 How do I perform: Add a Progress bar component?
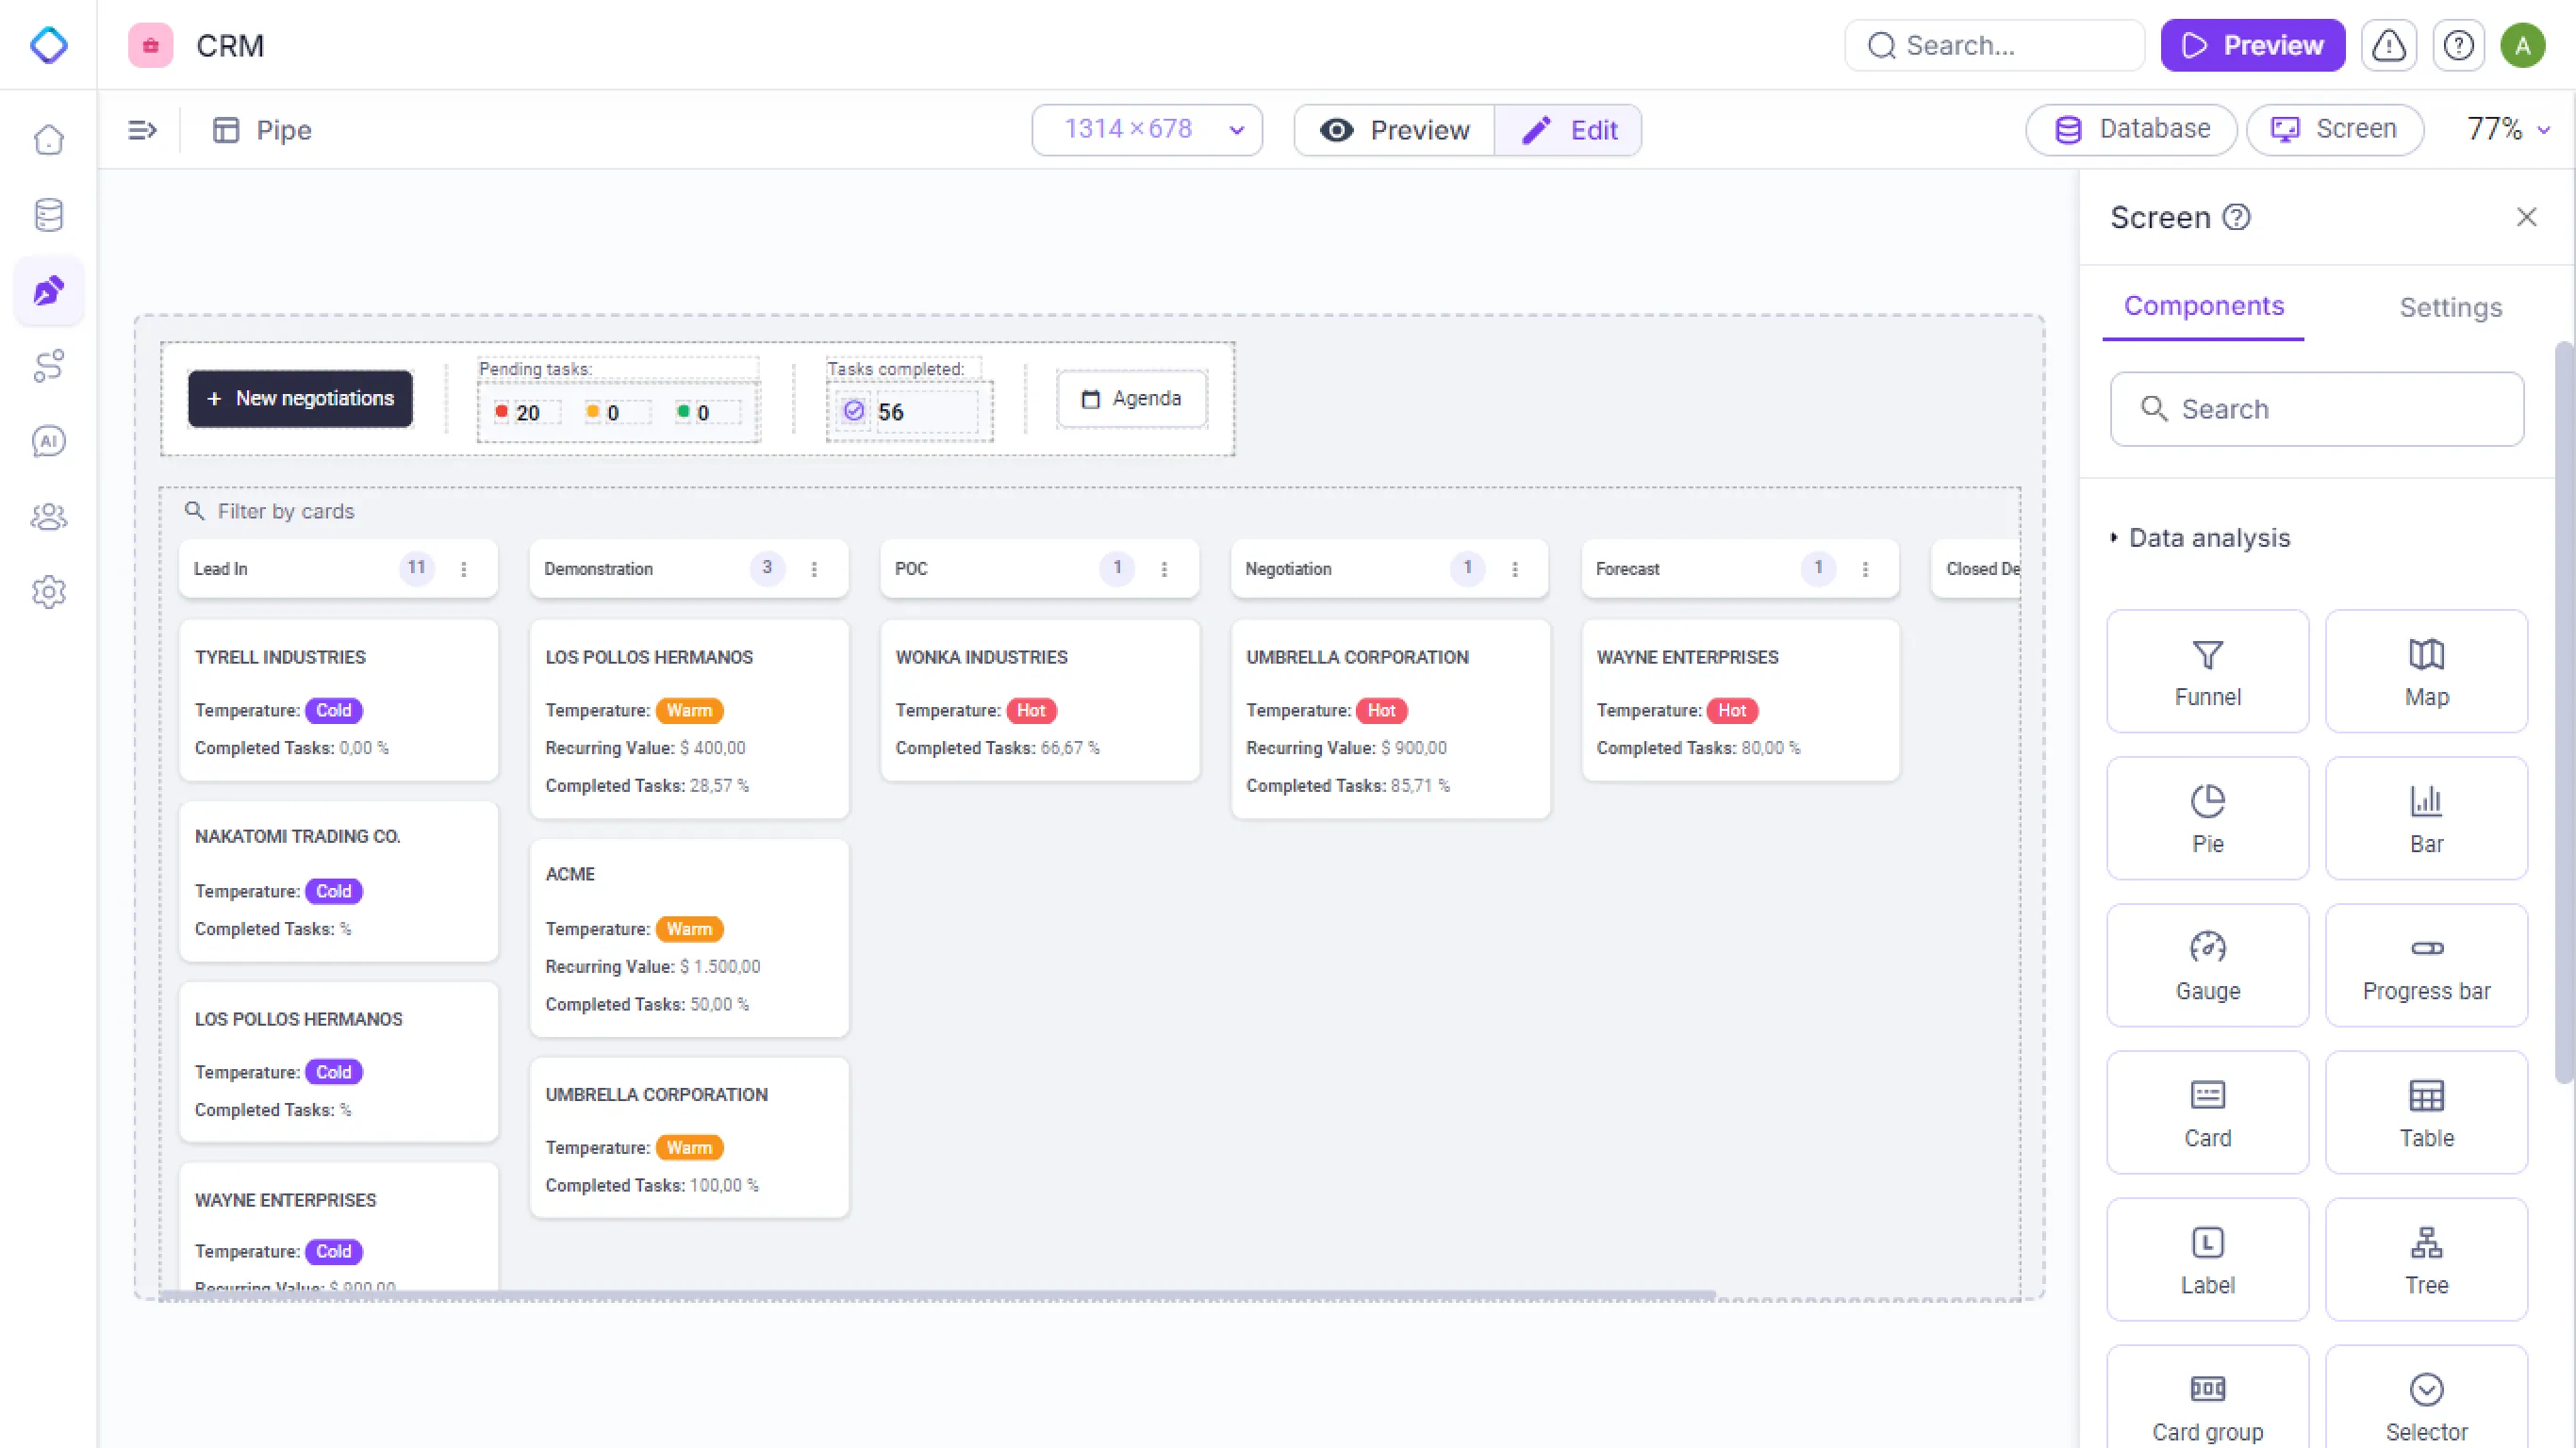click(2426, 964)
